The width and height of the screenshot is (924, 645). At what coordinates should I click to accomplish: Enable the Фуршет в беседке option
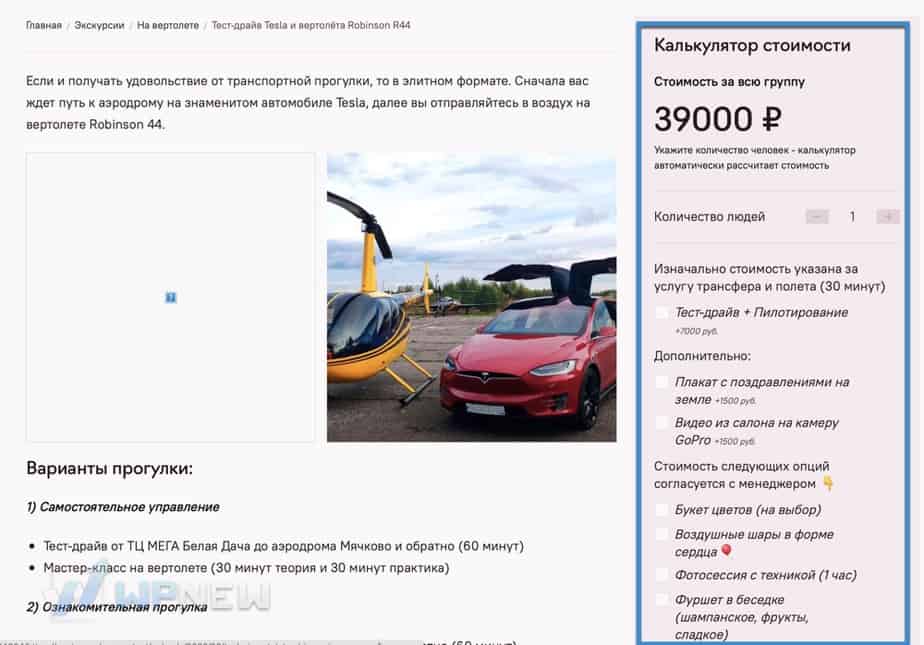662,600
